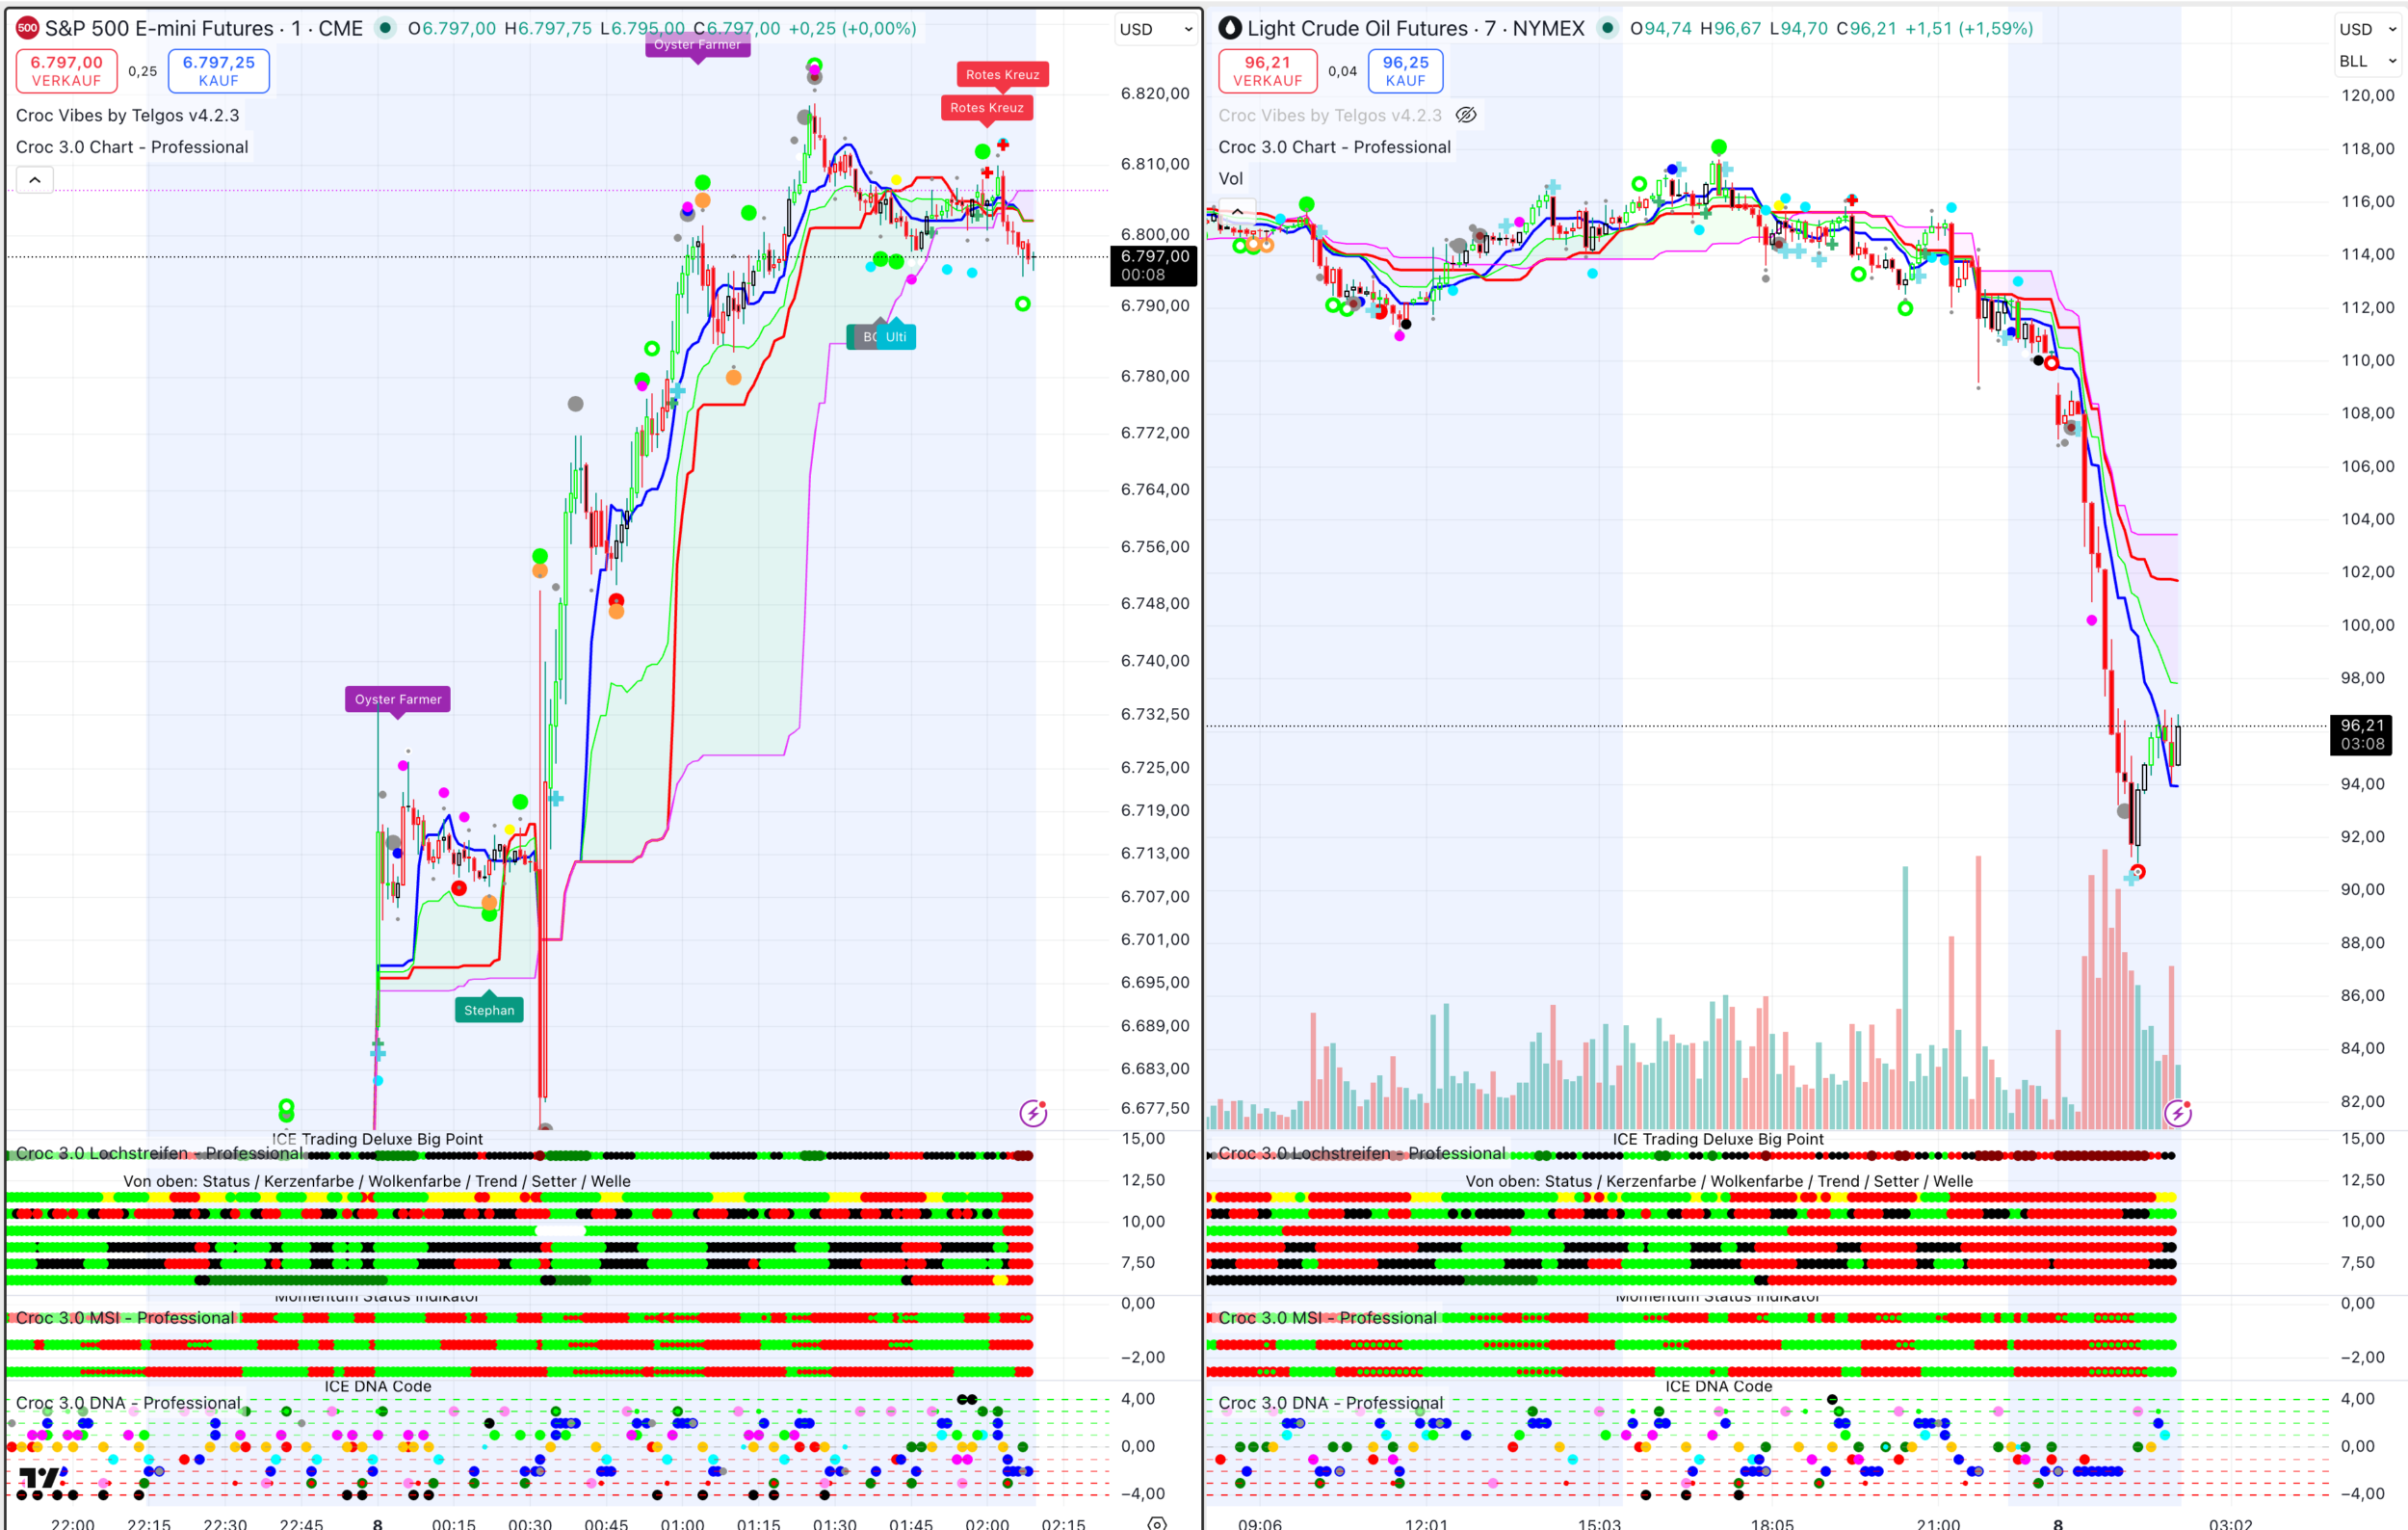This screenshot has height=1530, width=2408.
Task: Click market status dot on Crude Oil chart
Action: [x=1607, y=28]
